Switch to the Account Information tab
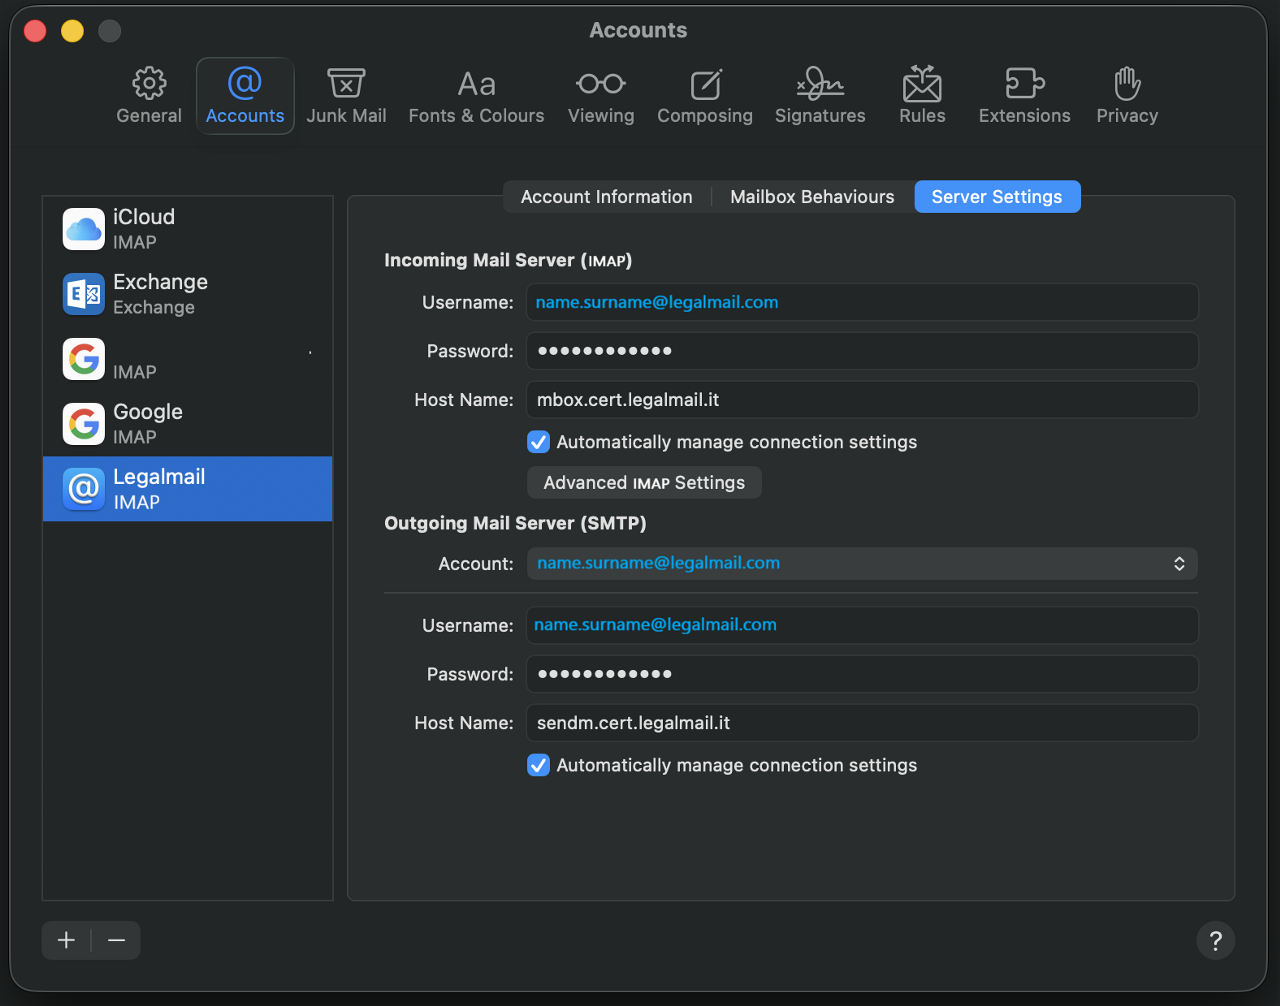The width and height of the screenshot is (1280, 1006). tap(606, 197)
